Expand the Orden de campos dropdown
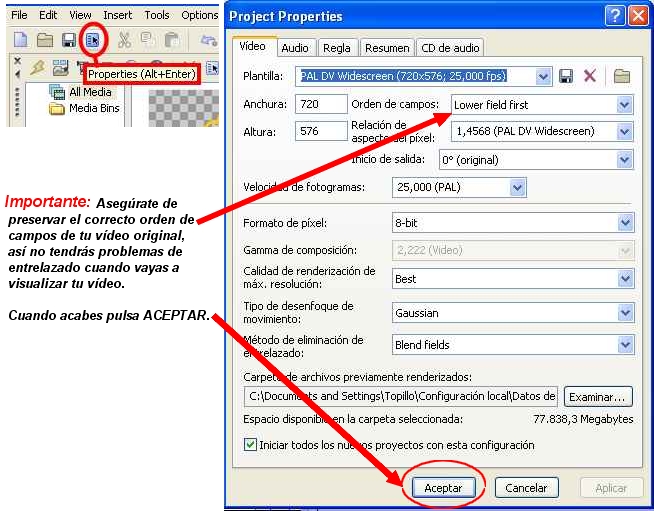Screen dimensions: 654x511 (625, 104)
